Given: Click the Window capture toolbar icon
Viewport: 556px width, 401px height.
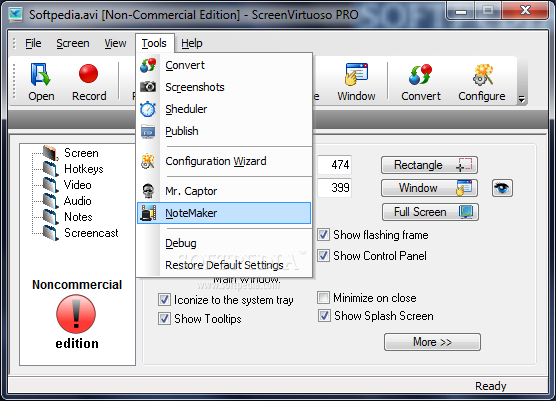Looking at the screenshot, I should (x=356, y=82).
